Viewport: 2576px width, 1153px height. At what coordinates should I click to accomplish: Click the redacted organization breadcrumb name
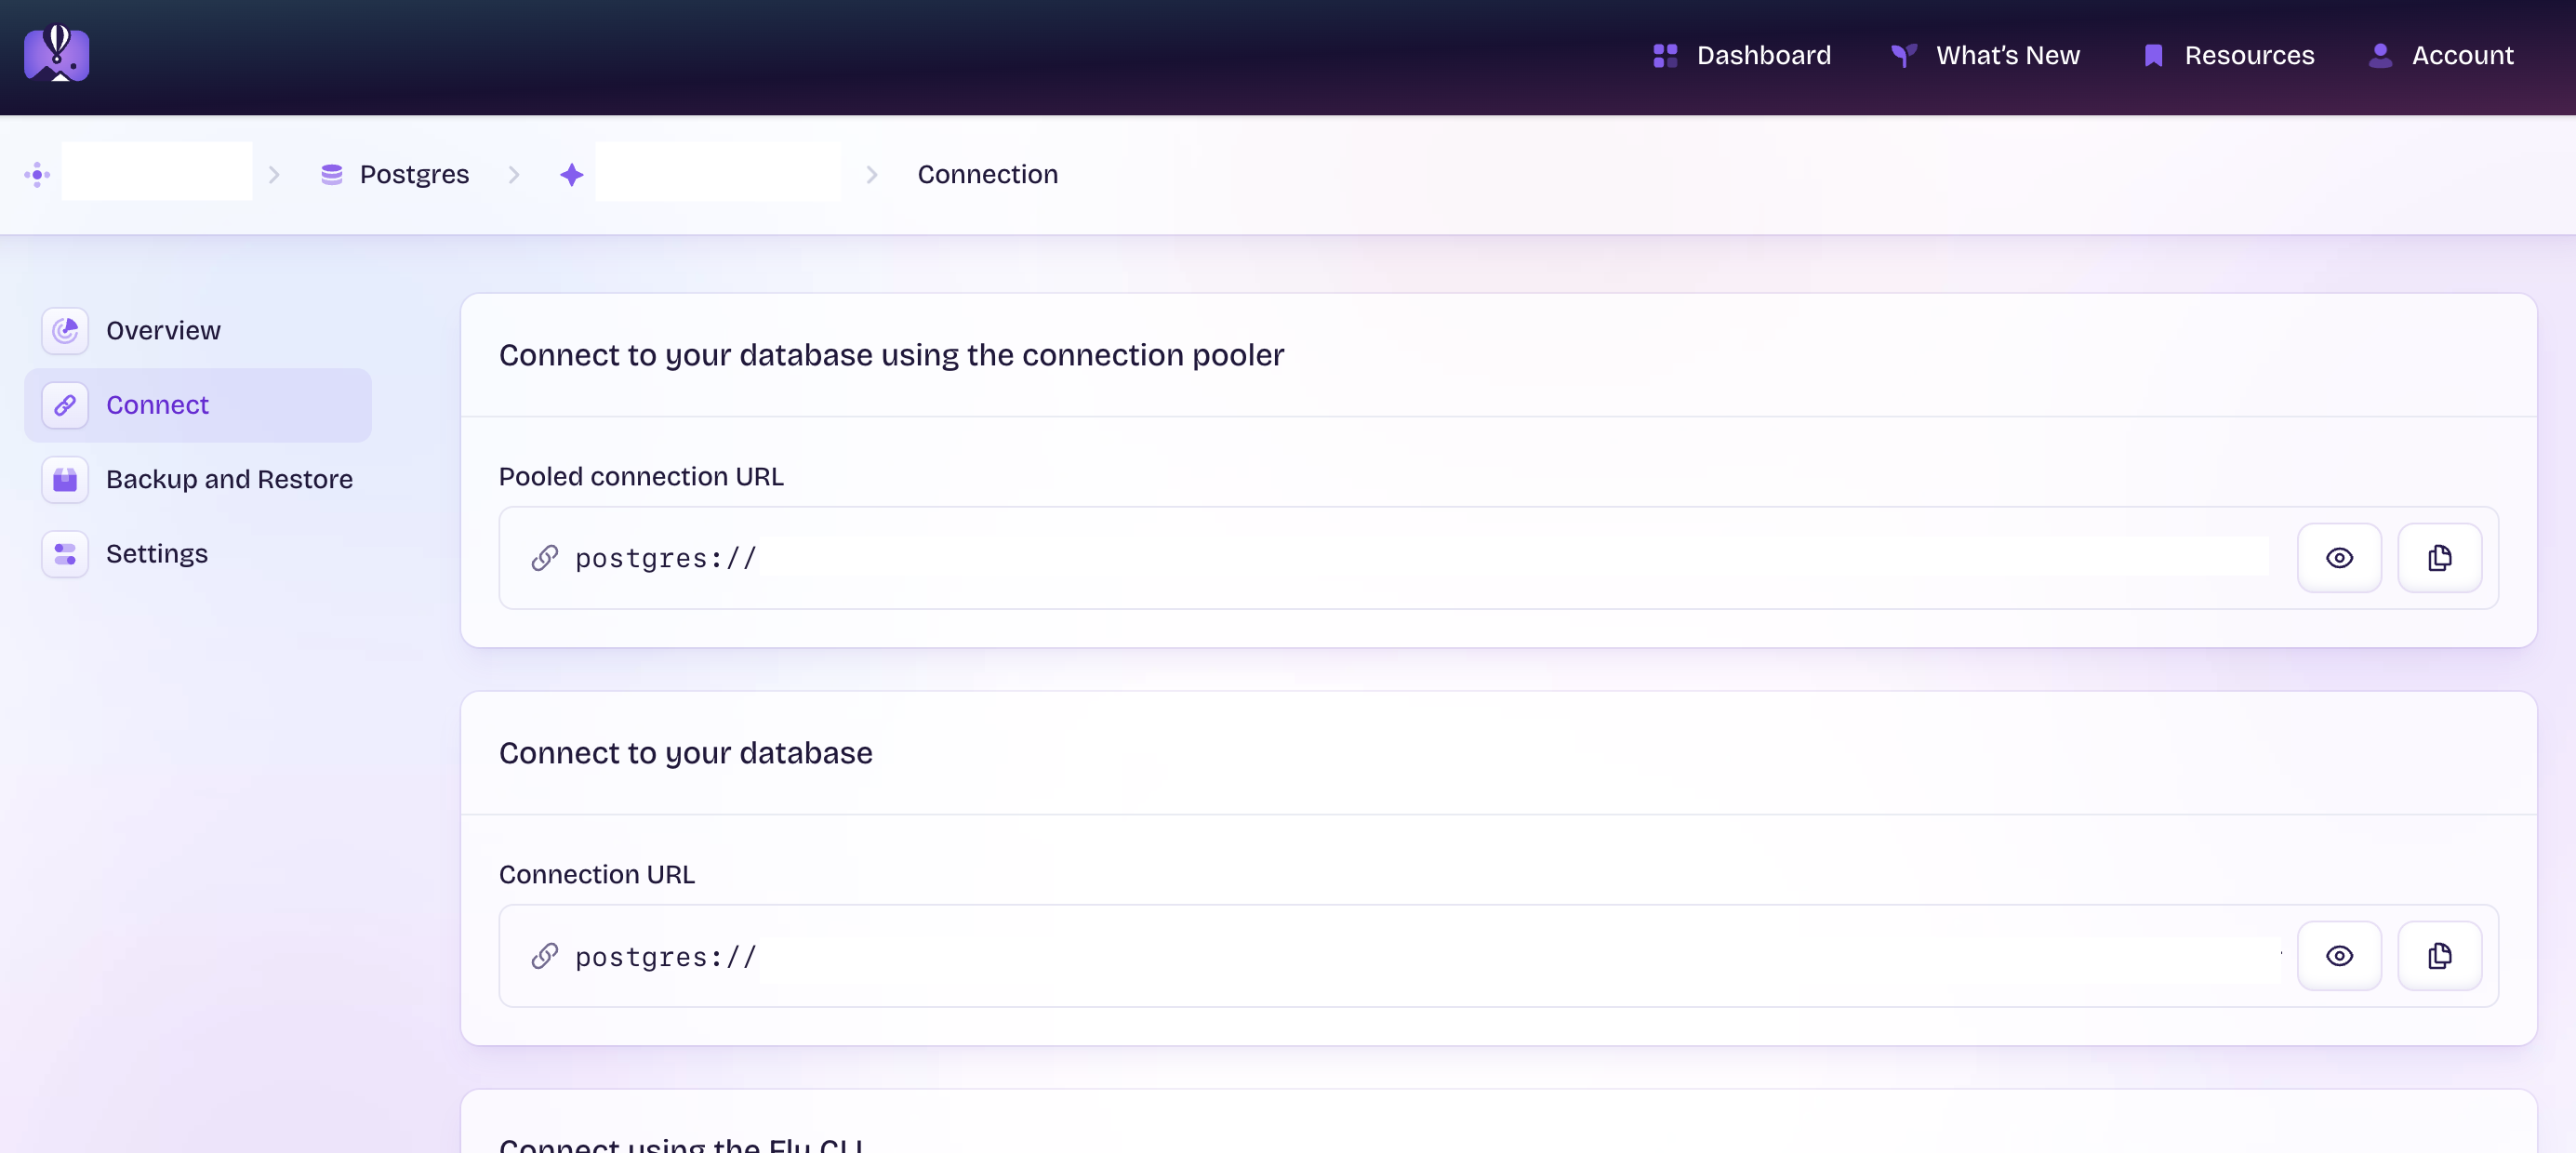coord(157,172)
